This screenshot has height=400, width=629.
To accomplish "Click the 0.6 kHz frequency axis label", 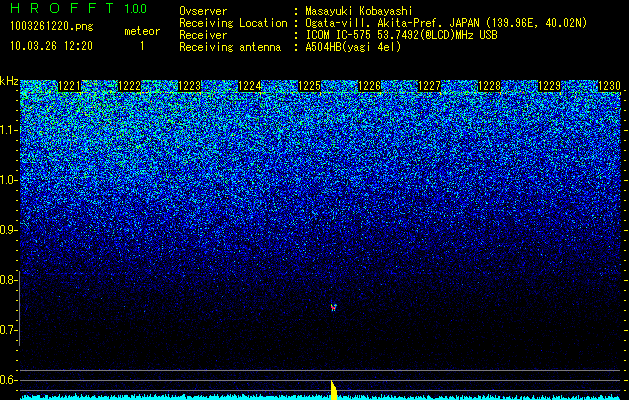I will (9, 380).
